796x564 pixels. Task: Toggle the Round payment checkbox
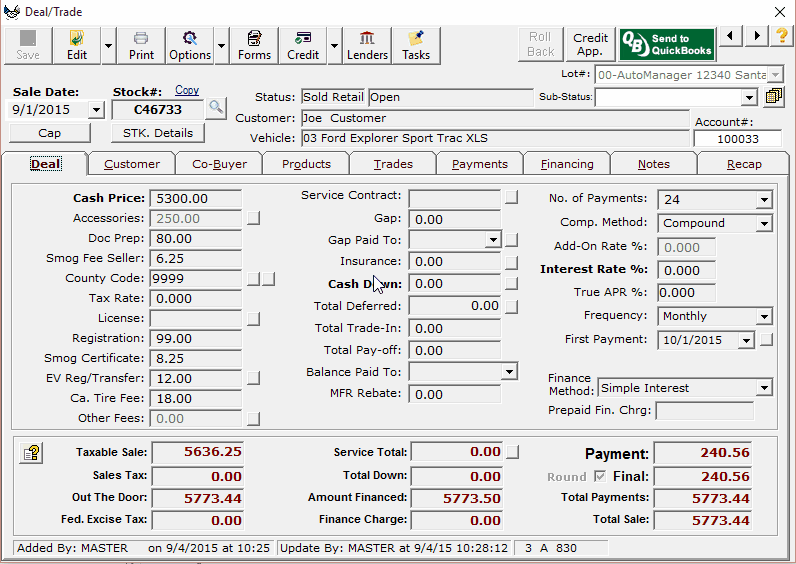[600, 477]
